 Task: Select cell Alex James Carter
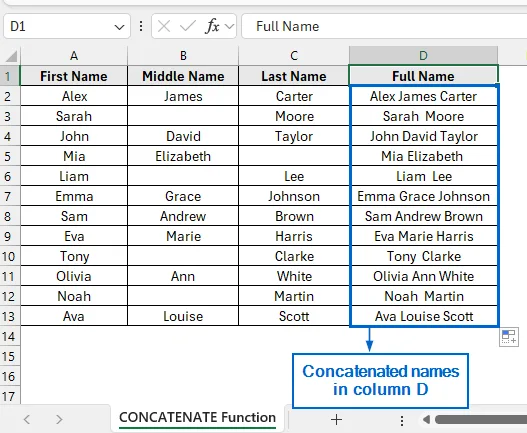(423, 96)
